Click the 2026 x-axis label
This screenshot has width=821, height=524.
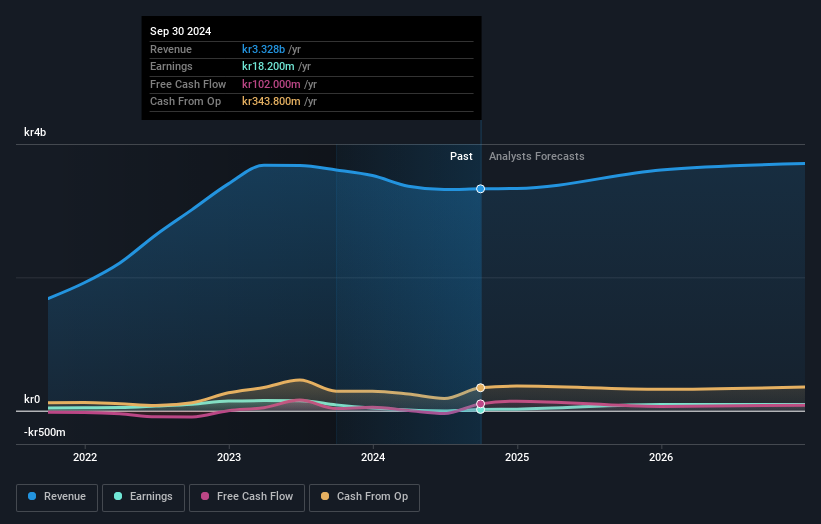[661, 458]
